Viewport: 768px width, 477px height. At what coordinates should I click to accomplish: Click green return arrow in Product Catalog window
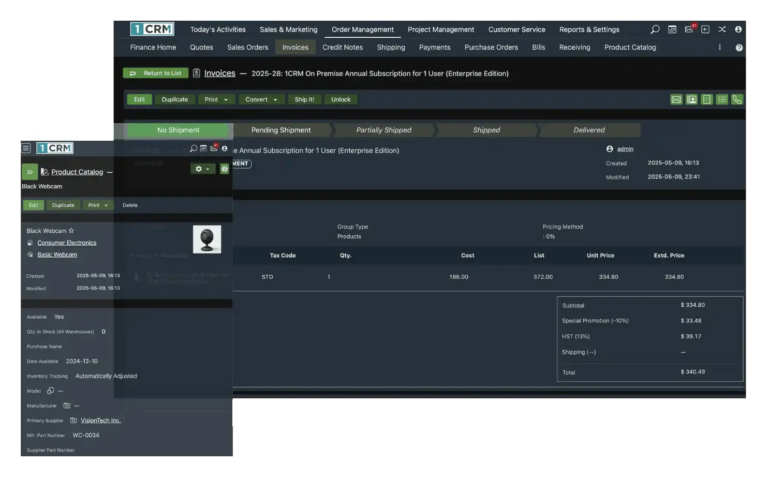(x=30, y=172)
